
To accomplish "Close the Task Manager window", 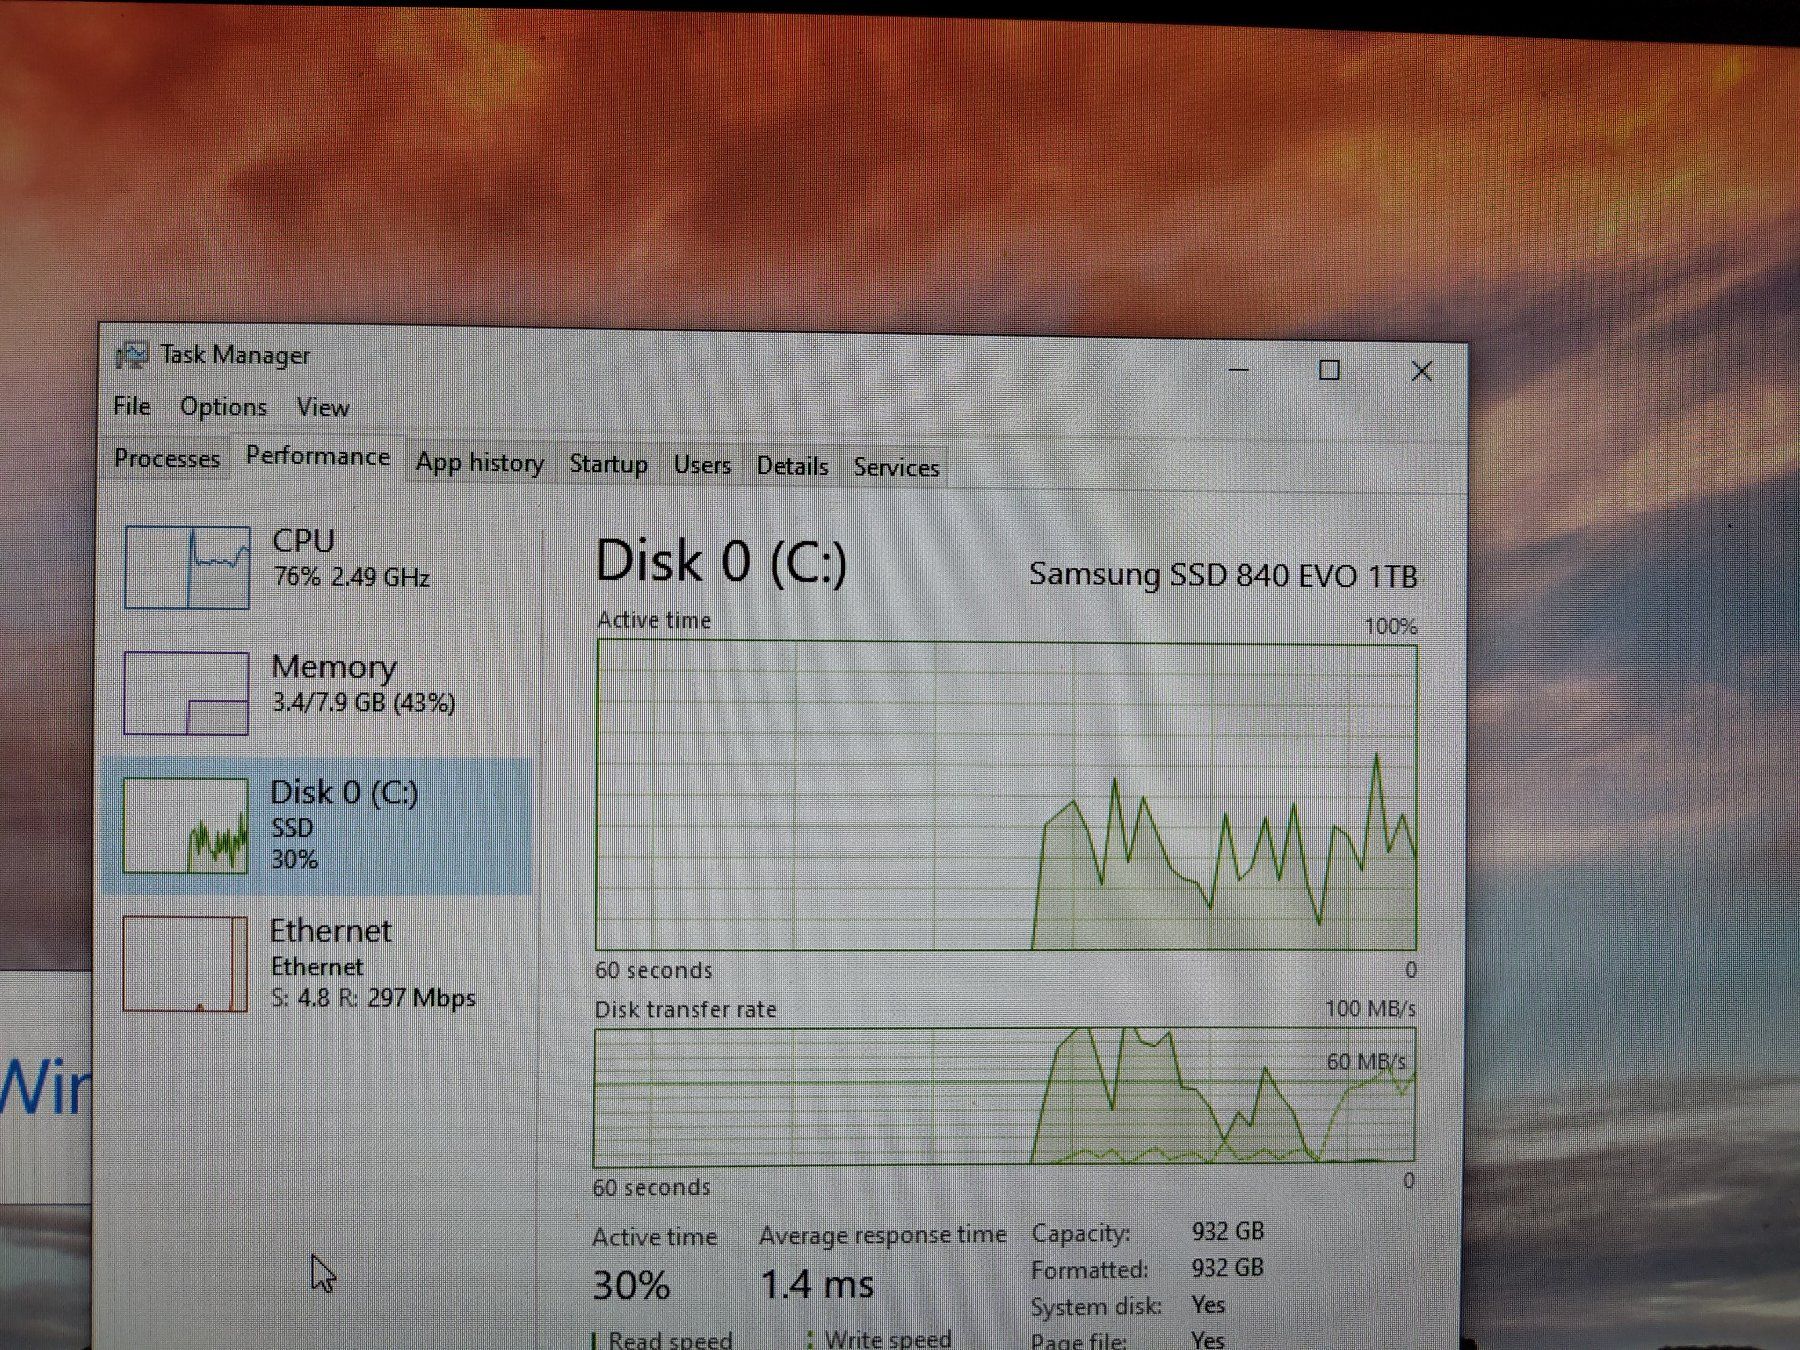I will tap(1421, 371).
